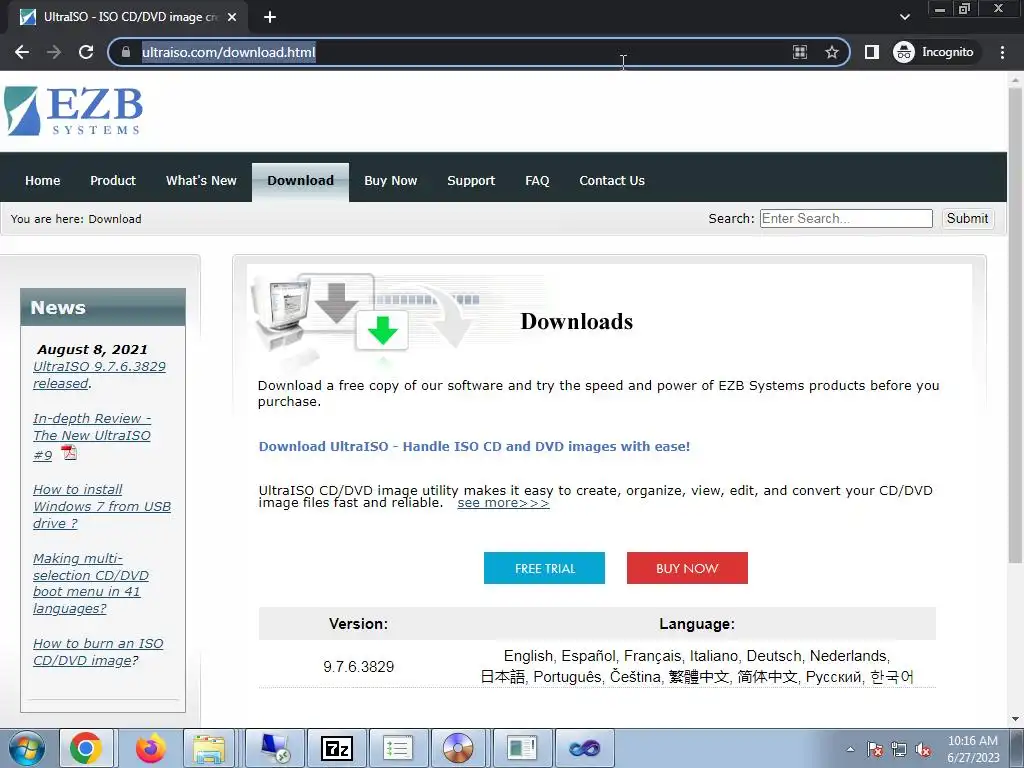Viewport: 1024px width, 768px height.
Task: Open the remote computer icon in the taskbar
Action: coord(275,748)
